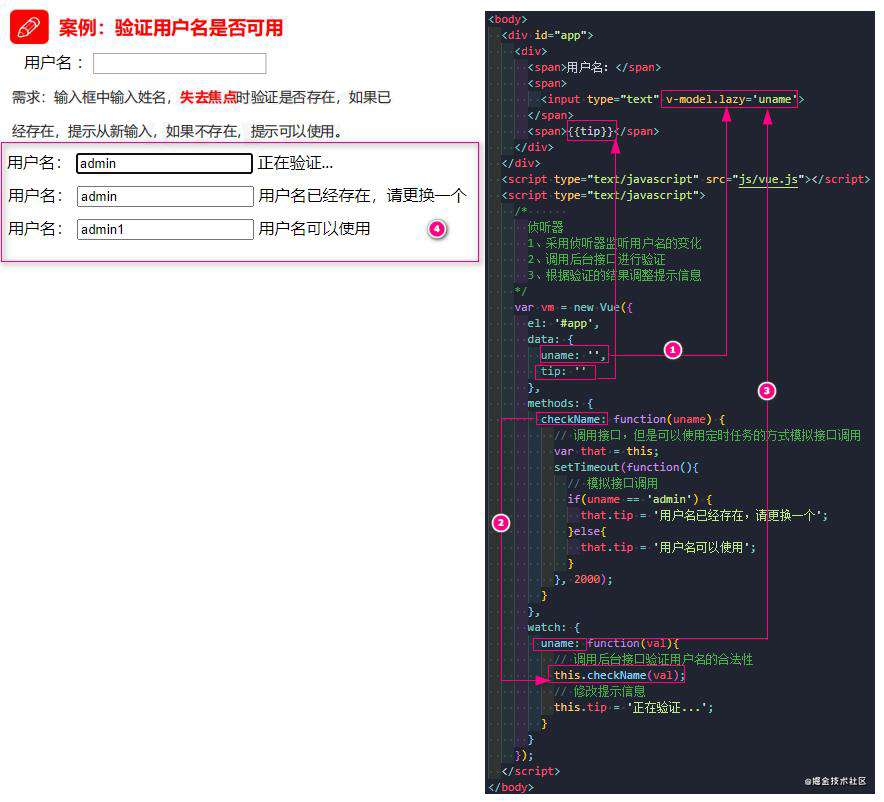884x802 pixels.
Task: Click the <div id="app"> line in the code
Action: pyautogui.click(x=547, y=35)
